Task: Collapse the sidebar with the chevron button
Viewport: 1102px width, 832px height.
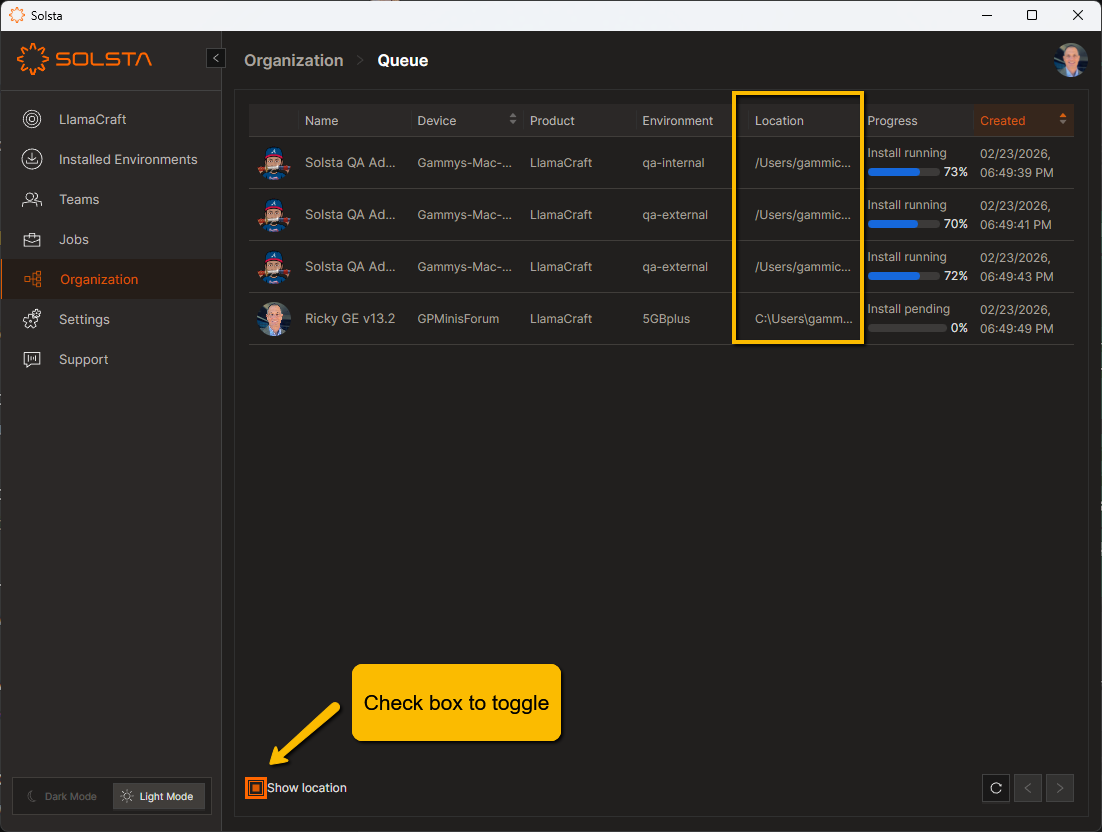Action: (x=216, y=58)
